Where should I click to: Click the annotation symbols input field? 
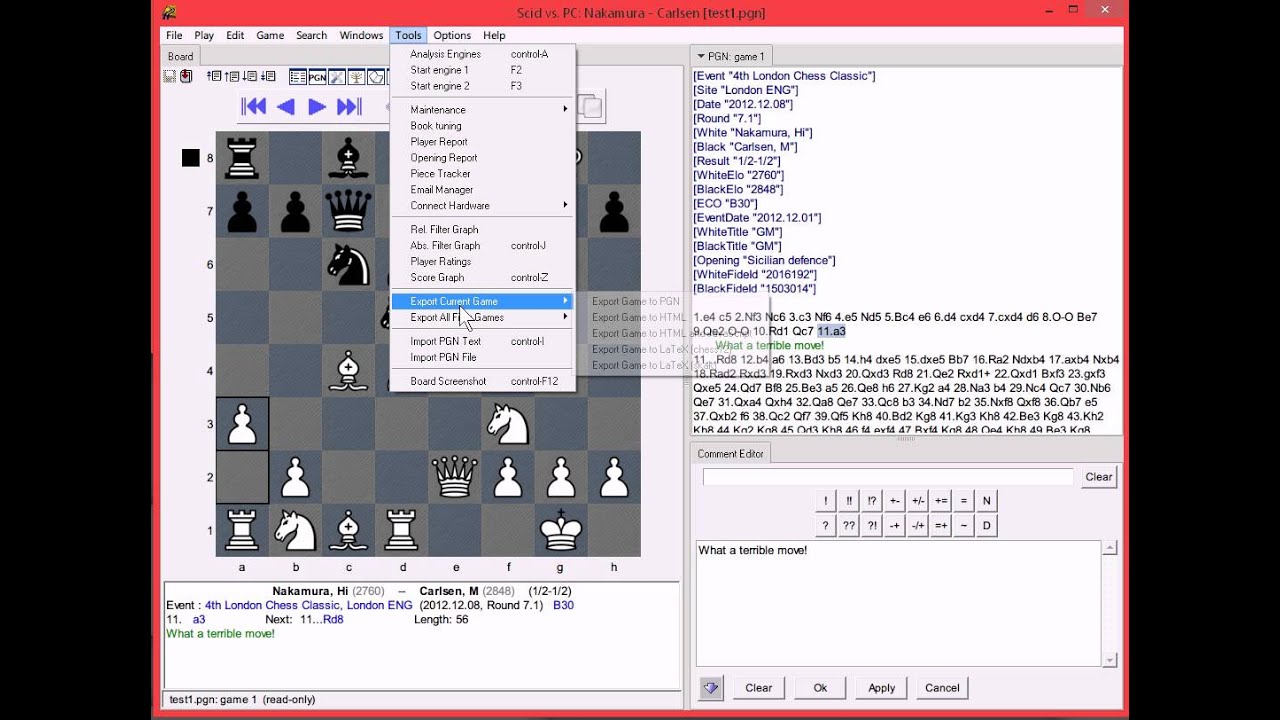pos(888,477)
